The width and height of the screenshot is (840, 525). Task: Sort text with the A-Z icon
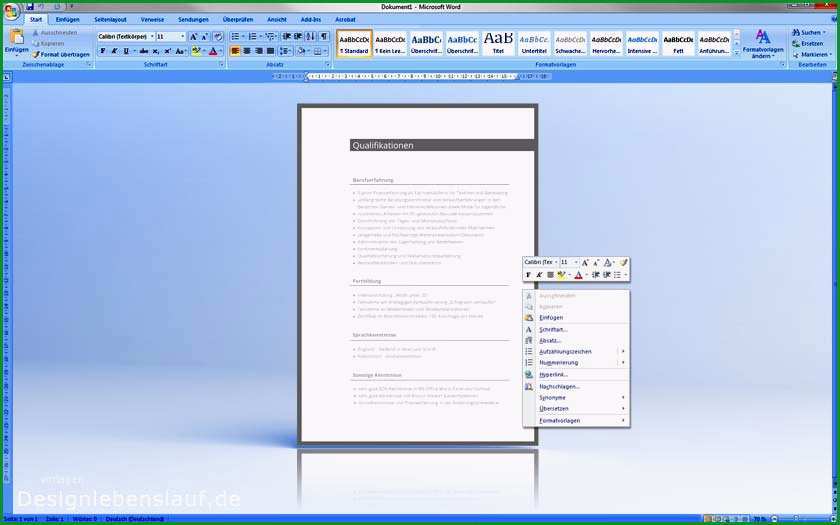click(311, 36)
